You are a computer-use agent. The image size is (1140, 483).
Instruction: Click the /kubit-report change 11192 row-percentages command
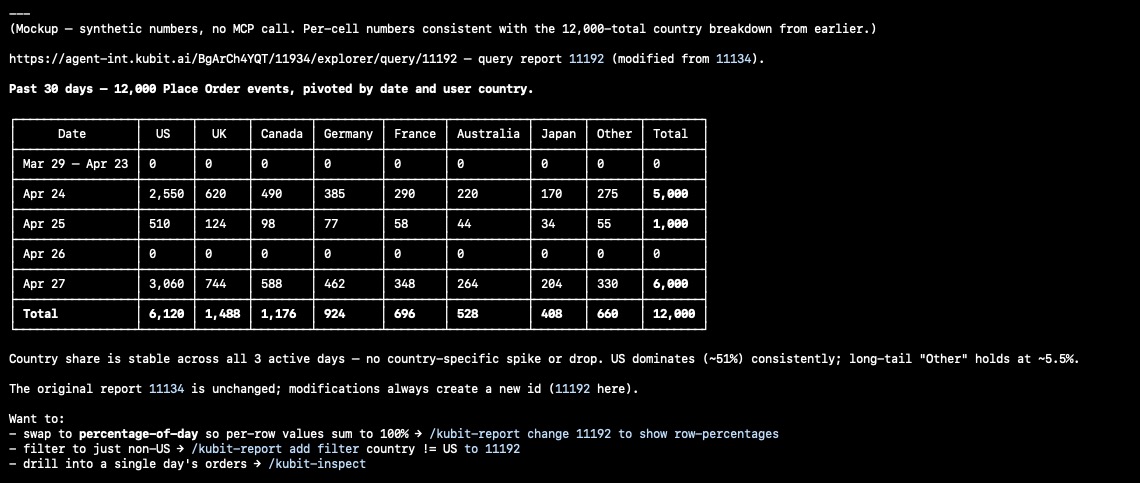tap(604, 434)
